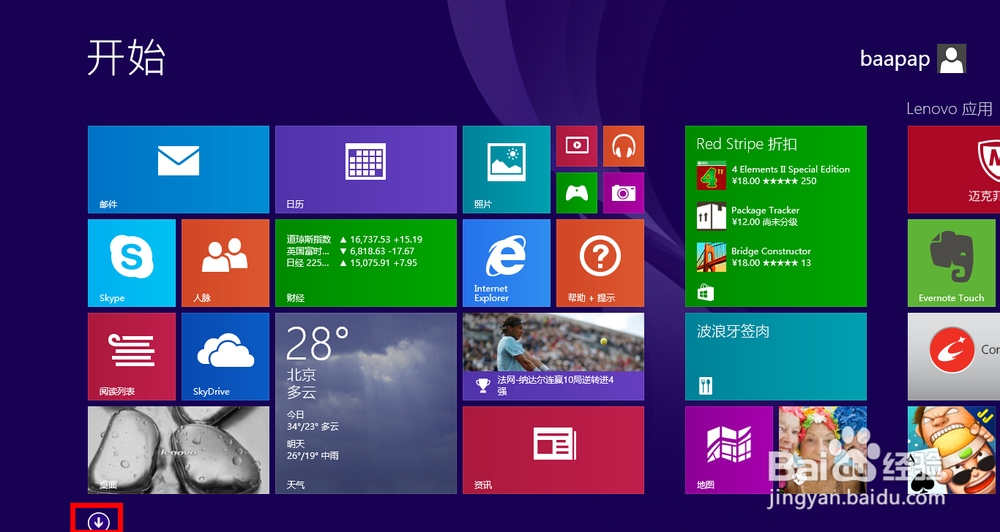Open the Weather (天气) tile showing 28°
1000x532 pixels.
click(365, 403)
